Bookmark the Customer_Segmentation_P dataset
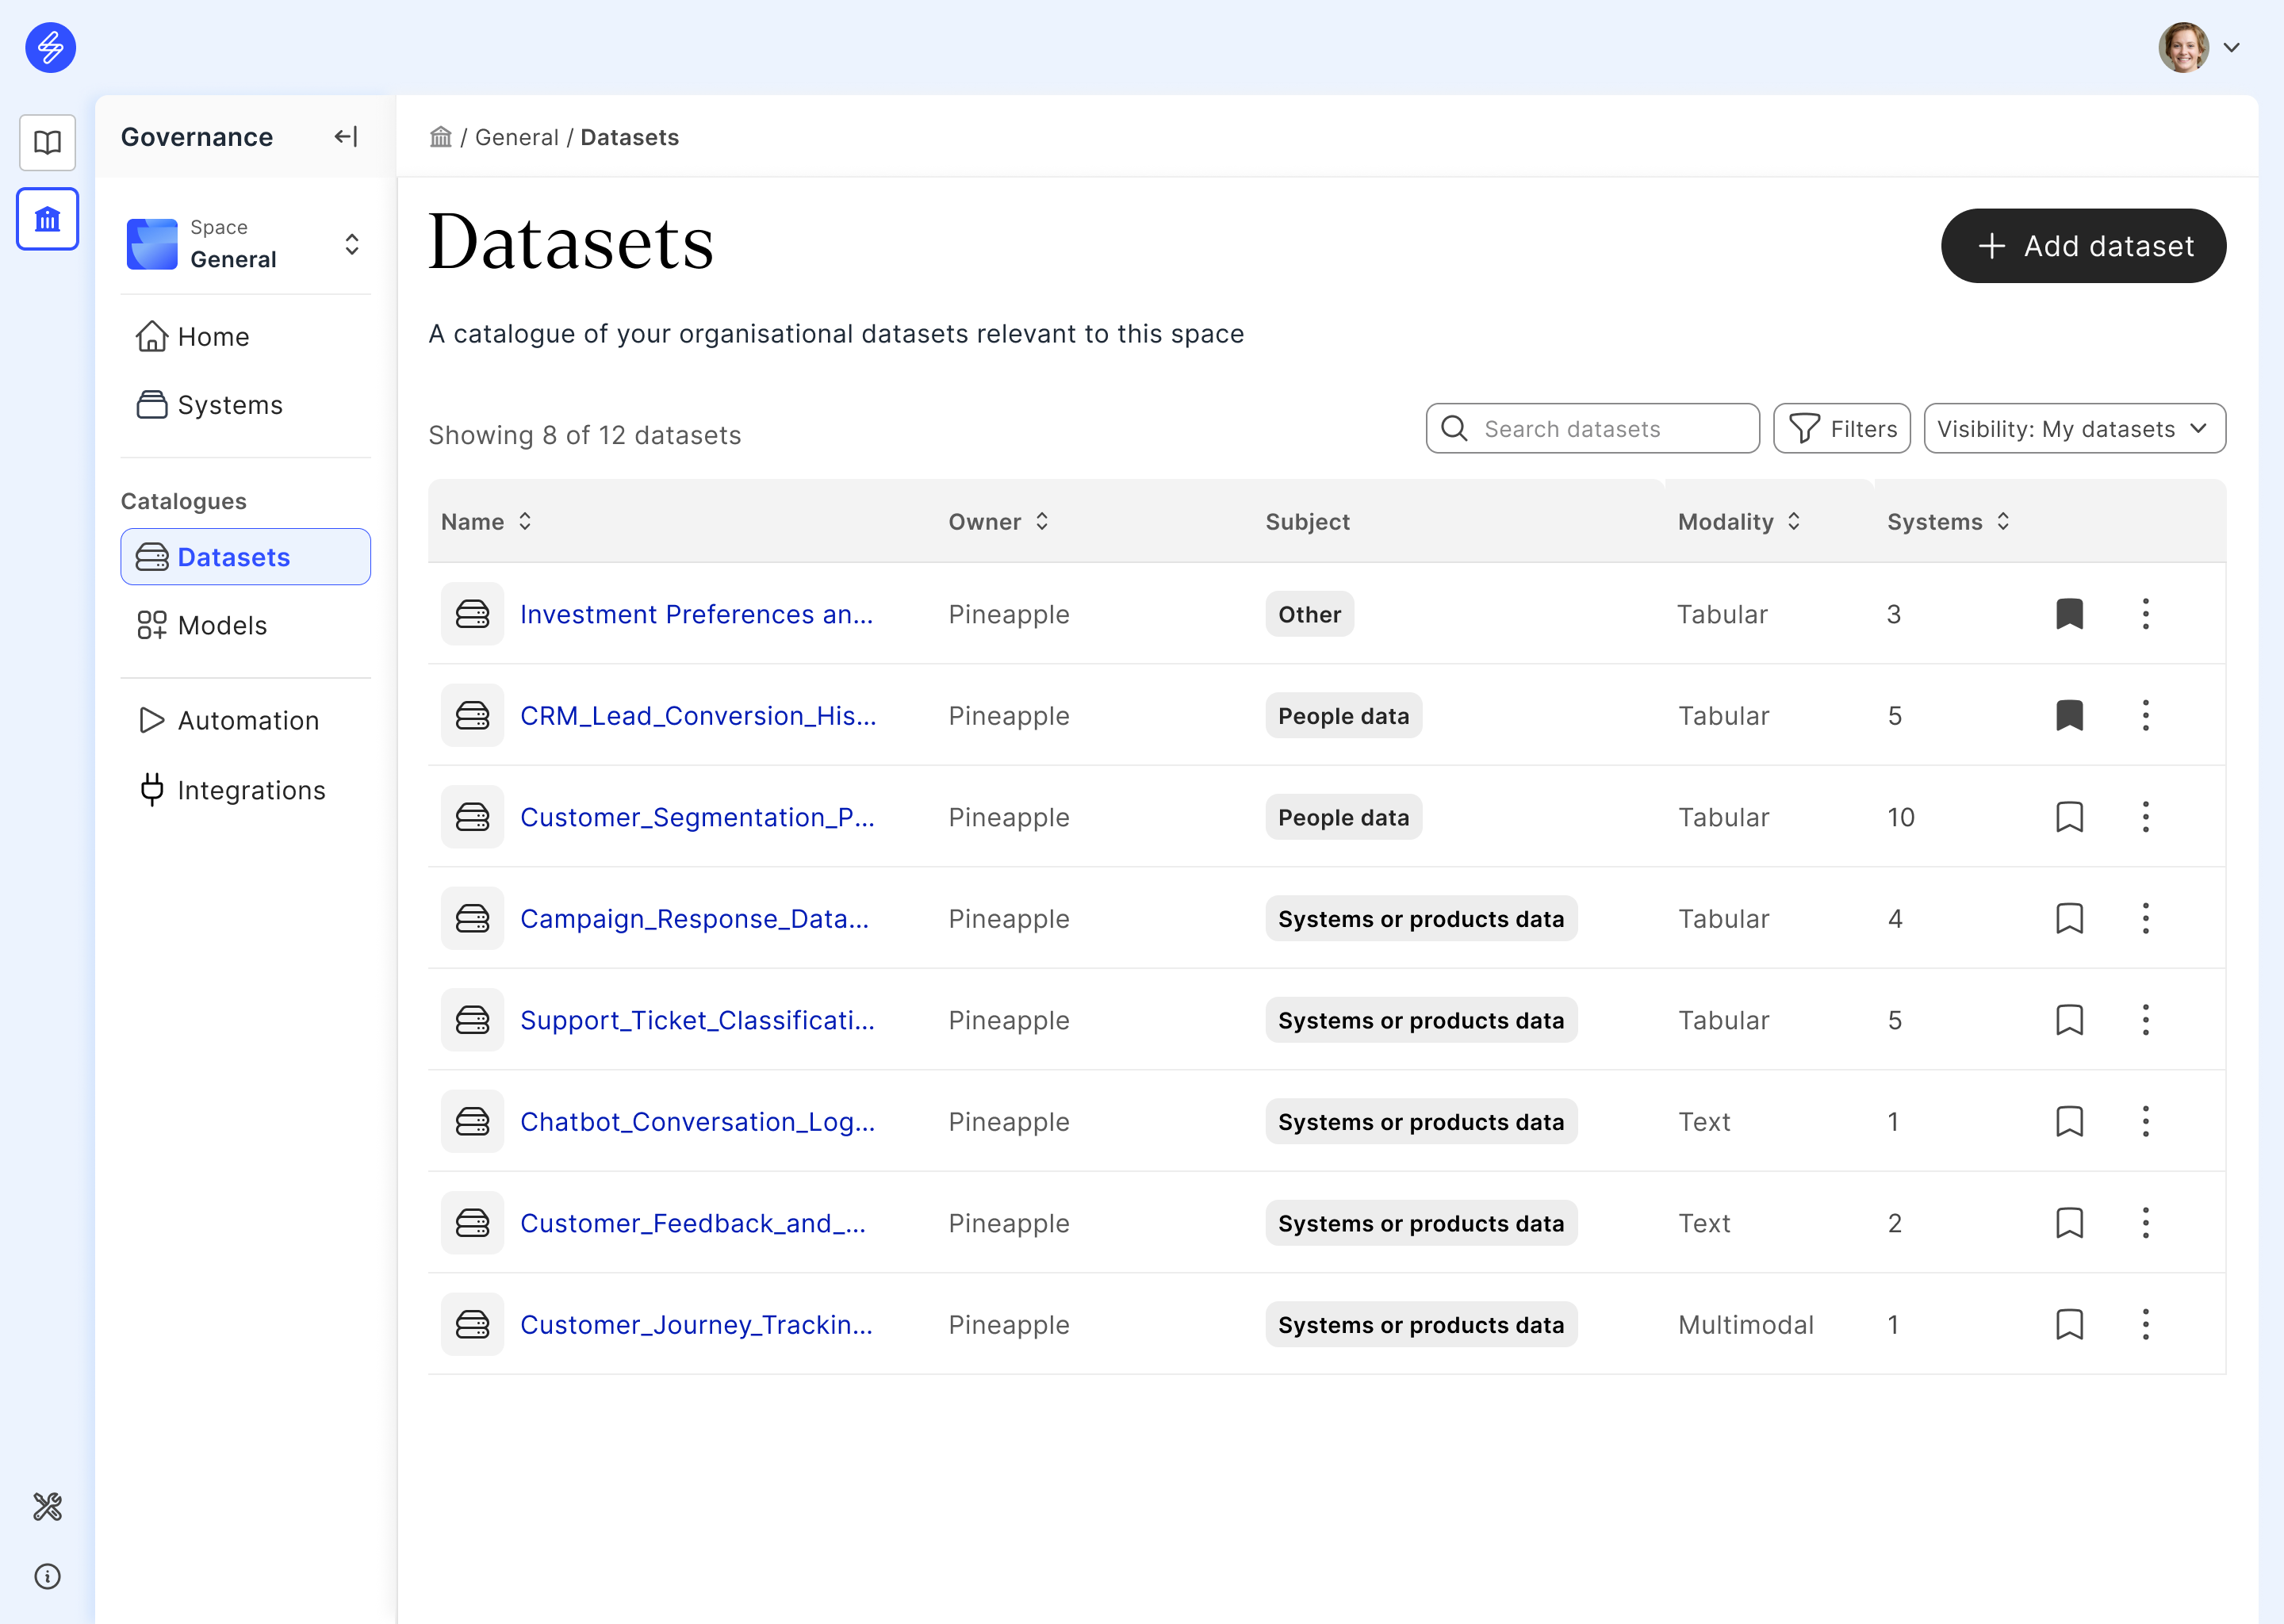The width and height of the screenshot is (2284, 1624). point(2069,817)
